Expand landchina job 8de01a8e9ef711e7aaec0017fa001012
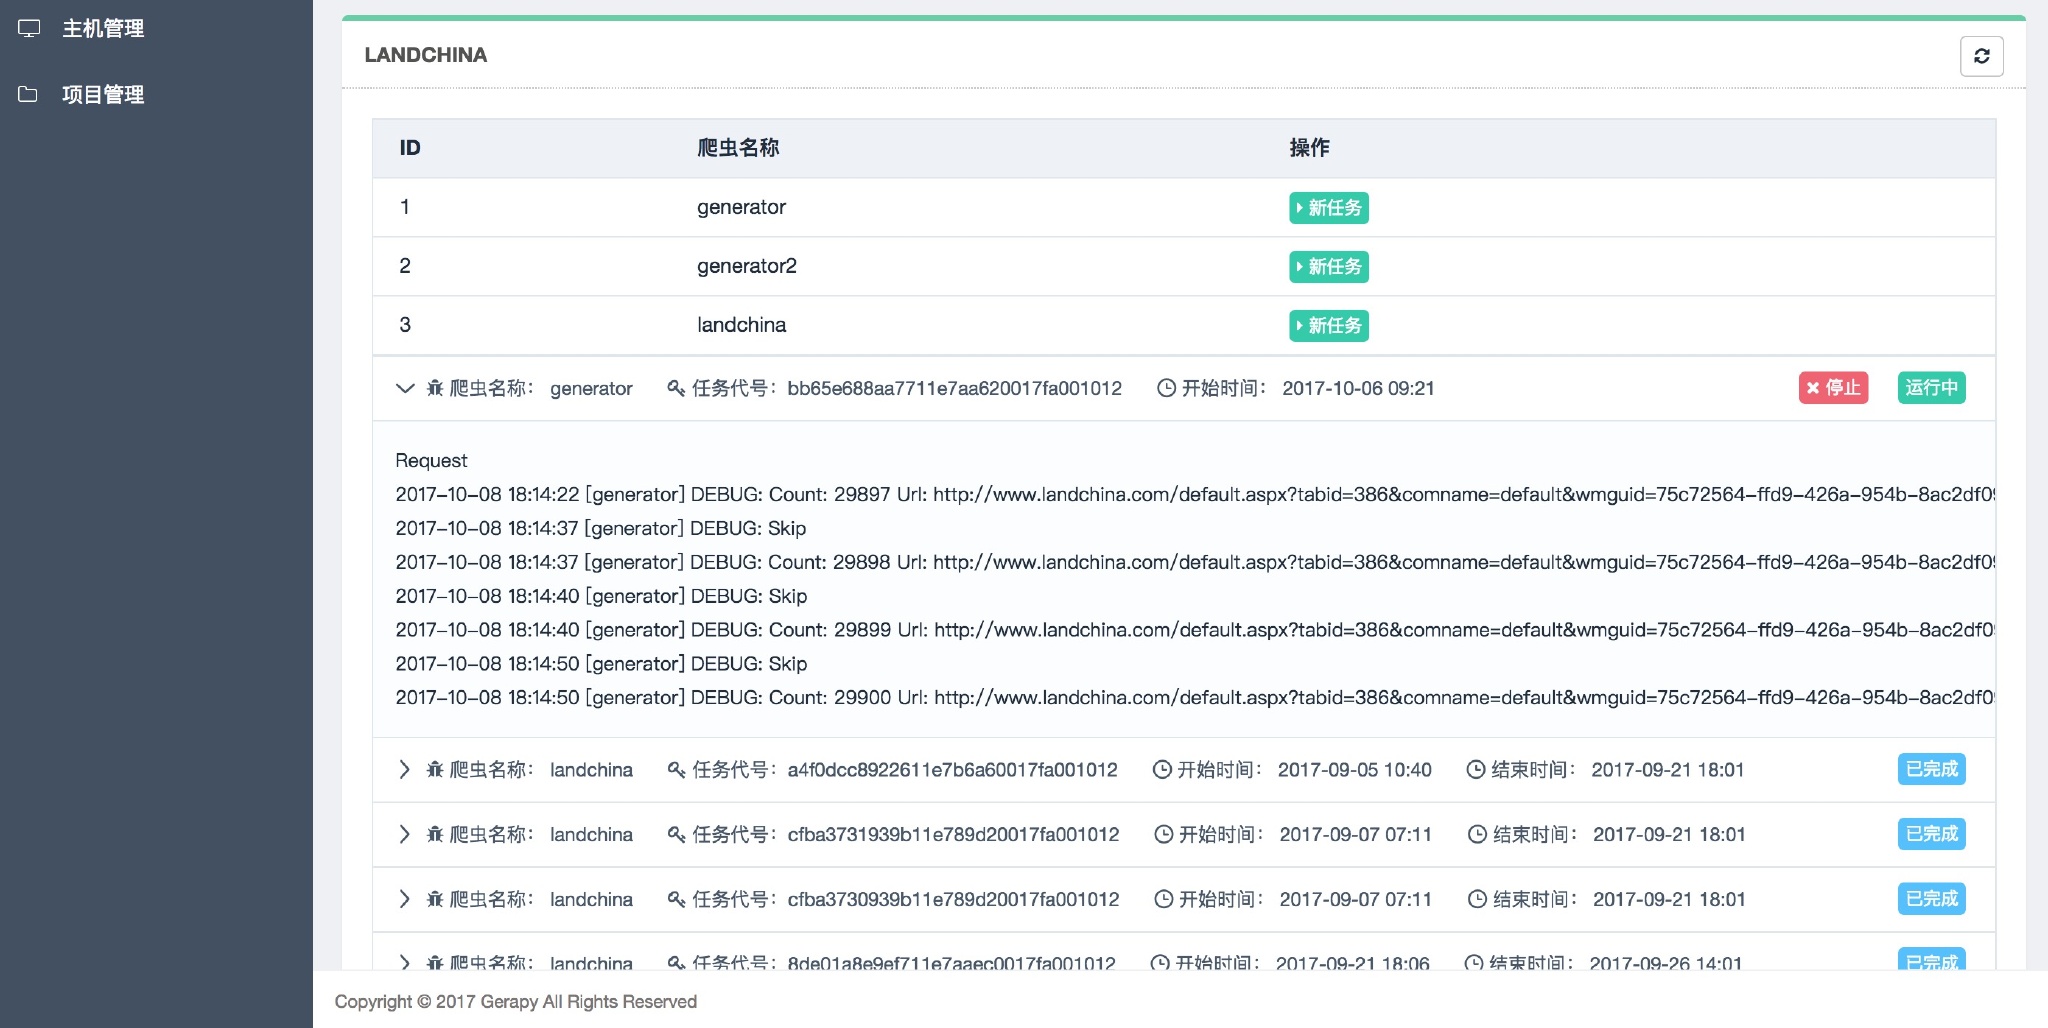This screenshot has width=2048, height=1028. click(404, 963)
